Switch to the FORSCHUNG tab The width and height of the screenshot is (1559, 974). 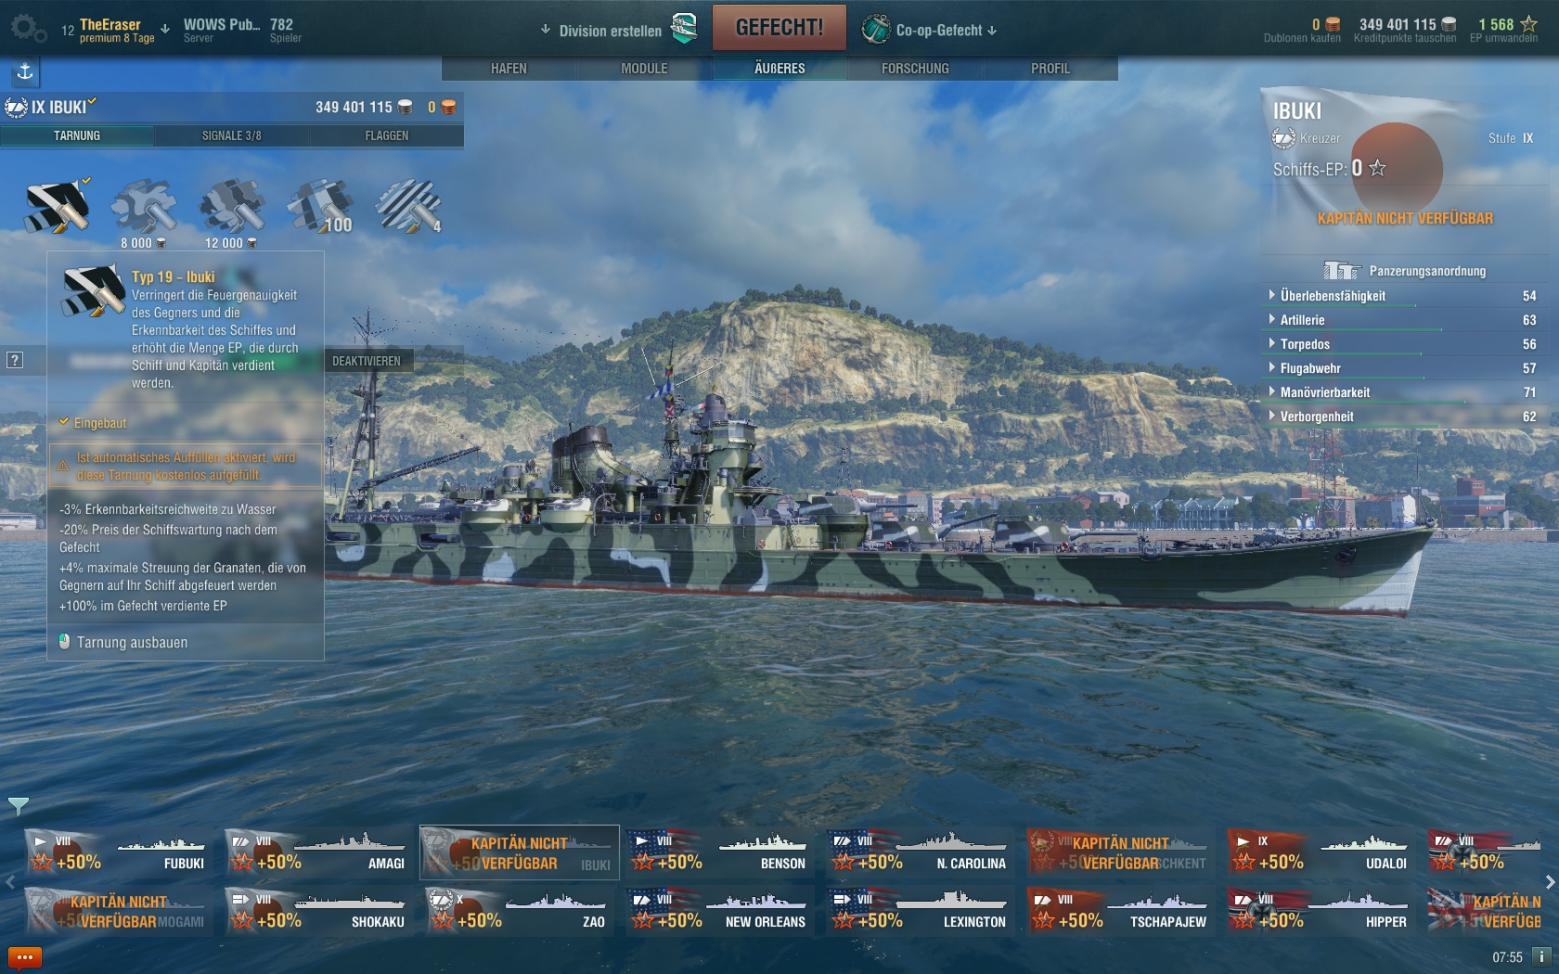coord(915,68)
